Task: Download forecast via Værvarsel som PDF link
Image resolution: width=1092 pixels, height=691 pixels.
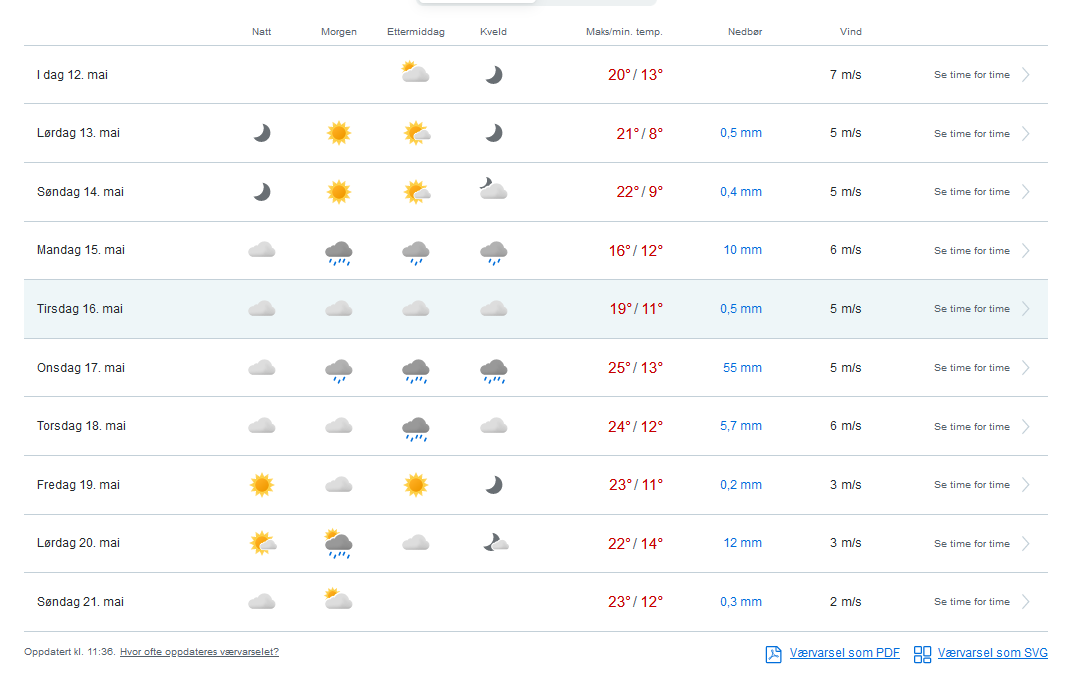Action: click(x=844, y=654)
